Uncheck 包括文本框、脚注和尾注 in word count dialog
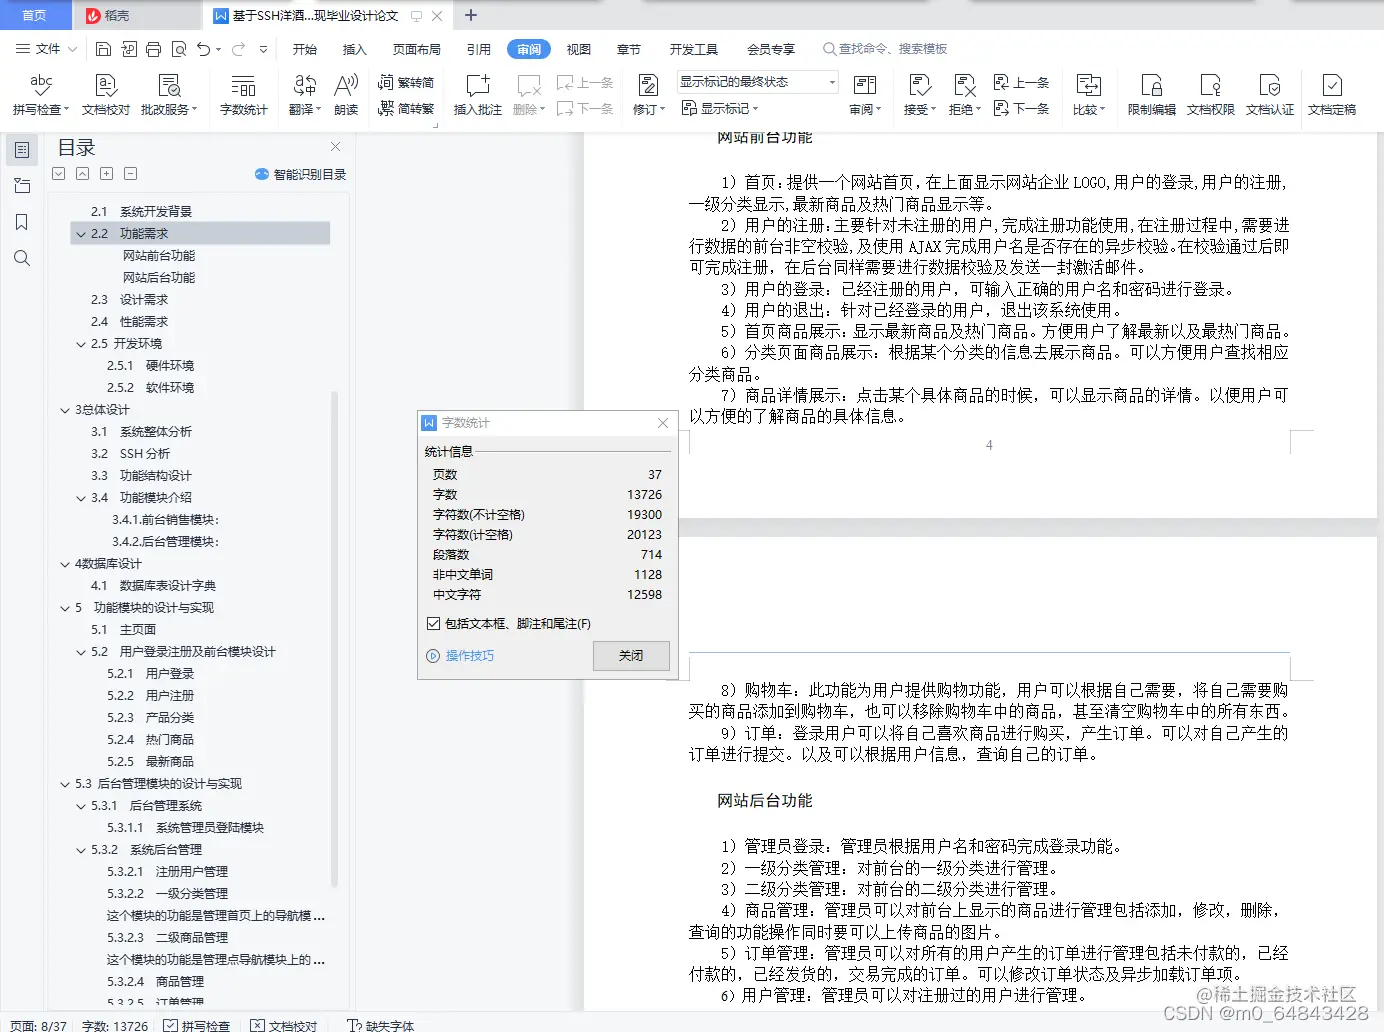 433,623
